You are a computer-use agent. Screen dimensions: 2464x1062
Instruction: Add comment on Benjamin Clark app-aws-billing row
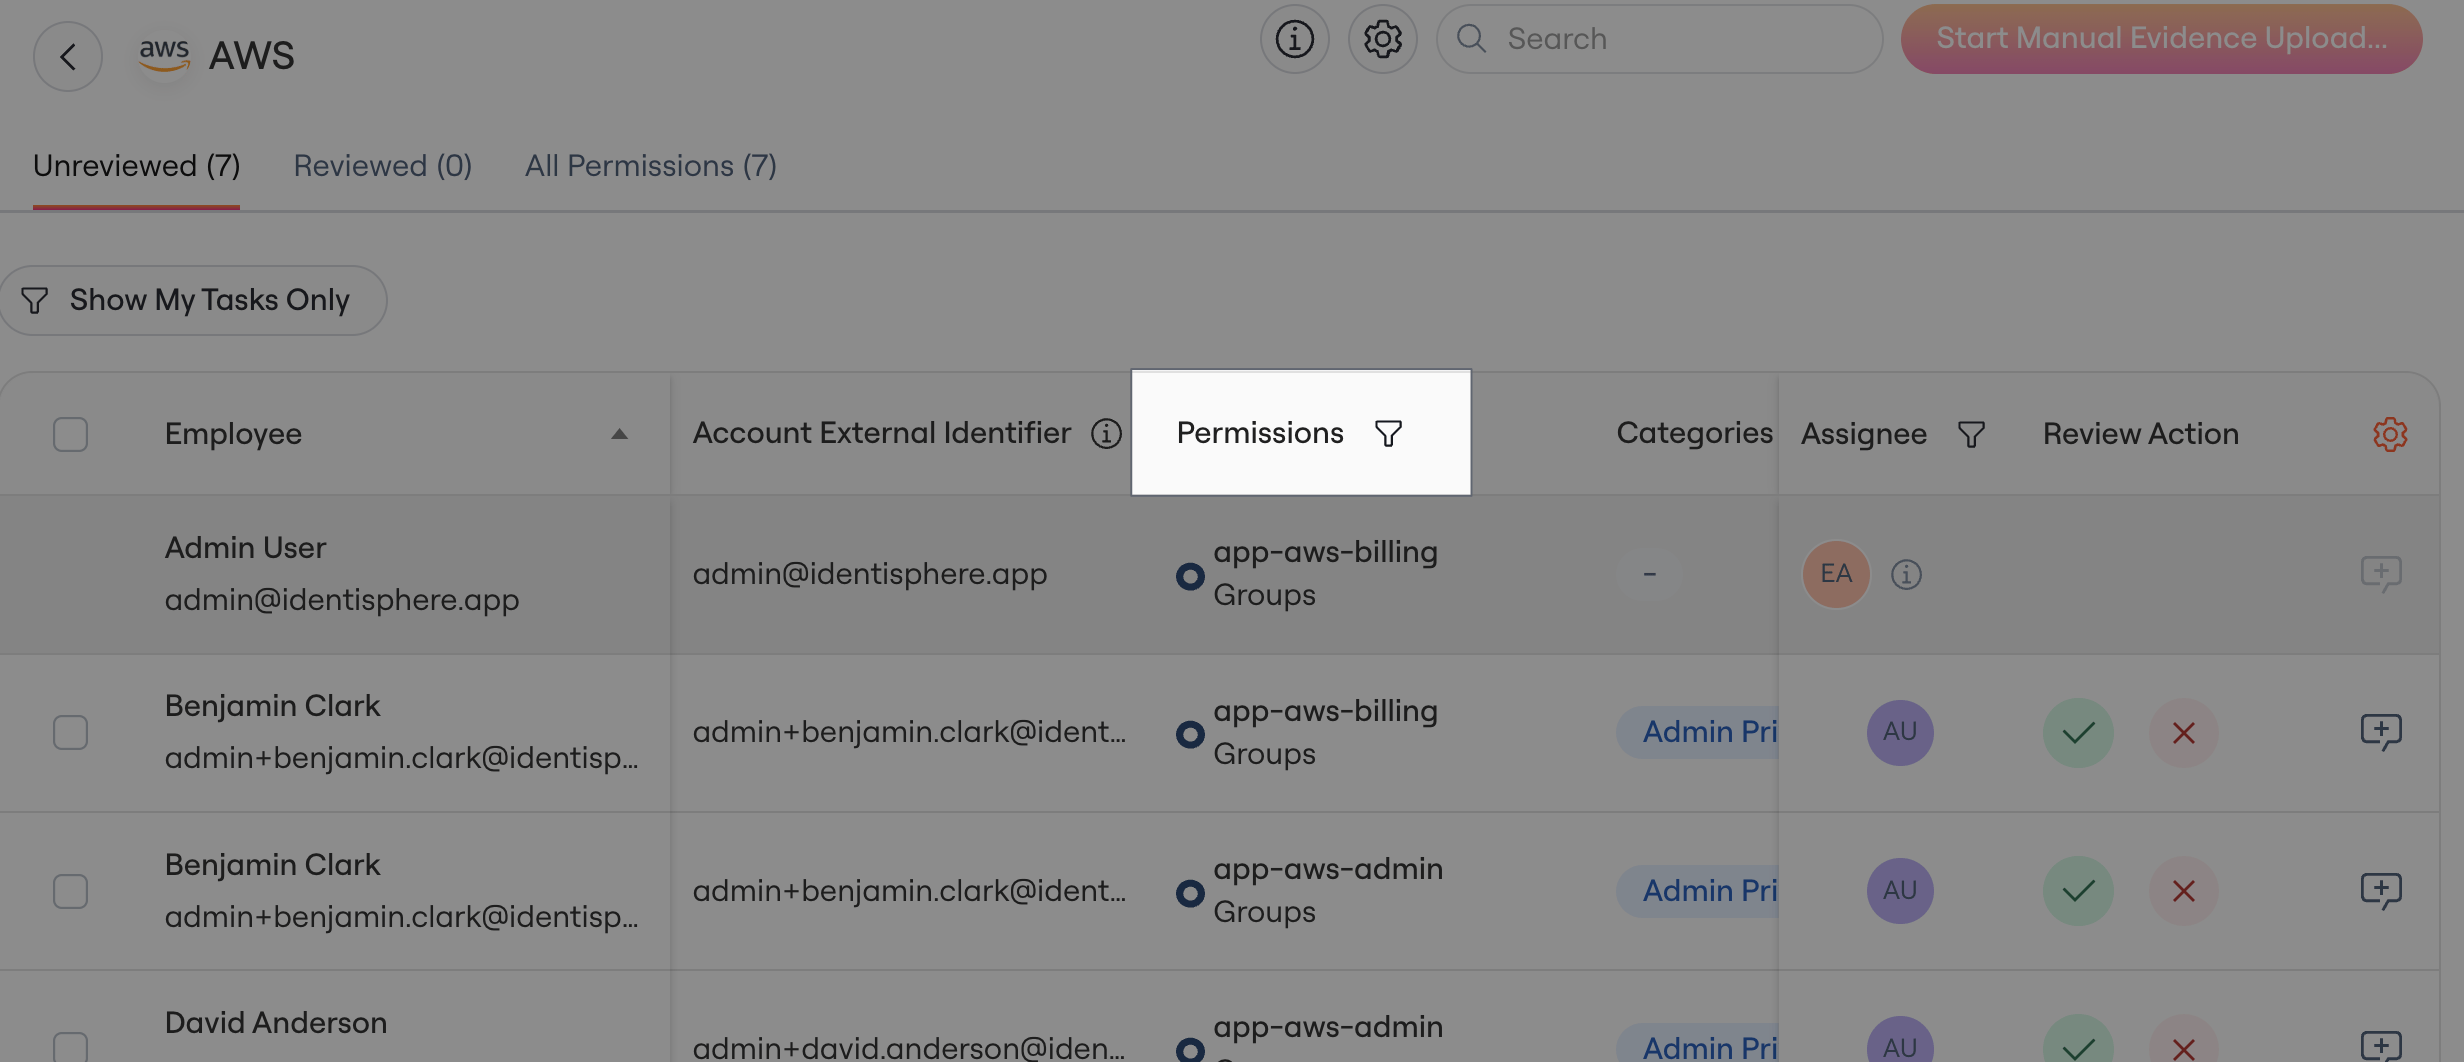pos(2380,732)
